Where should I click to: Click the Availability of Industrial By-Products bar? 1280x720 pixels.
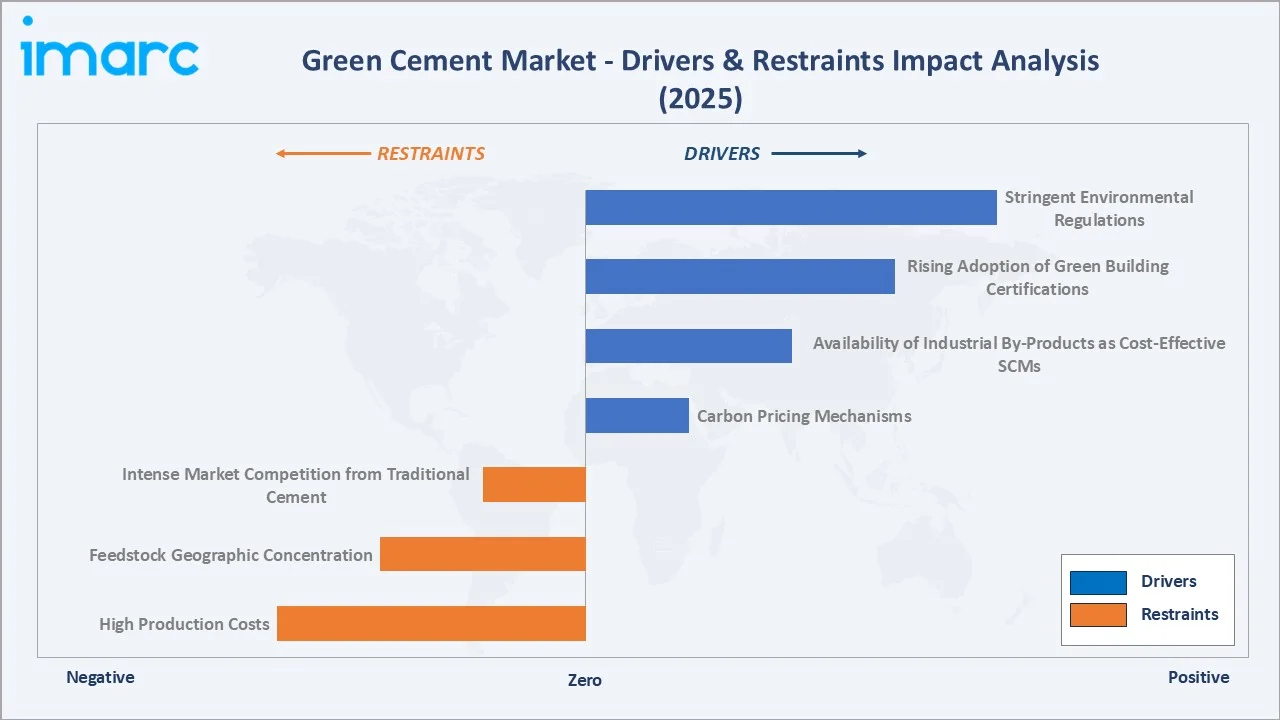click(688, 345)
